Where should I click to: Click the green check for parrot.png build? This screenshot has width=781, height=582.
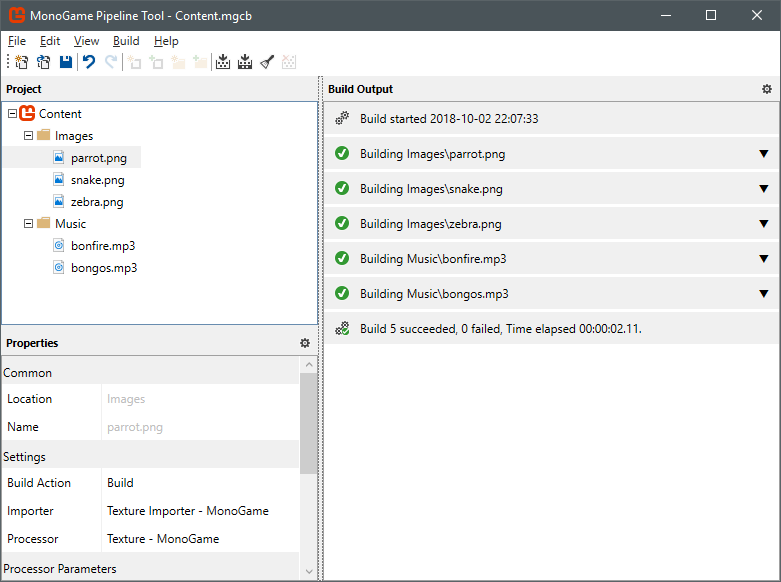(x=342, y=153)
